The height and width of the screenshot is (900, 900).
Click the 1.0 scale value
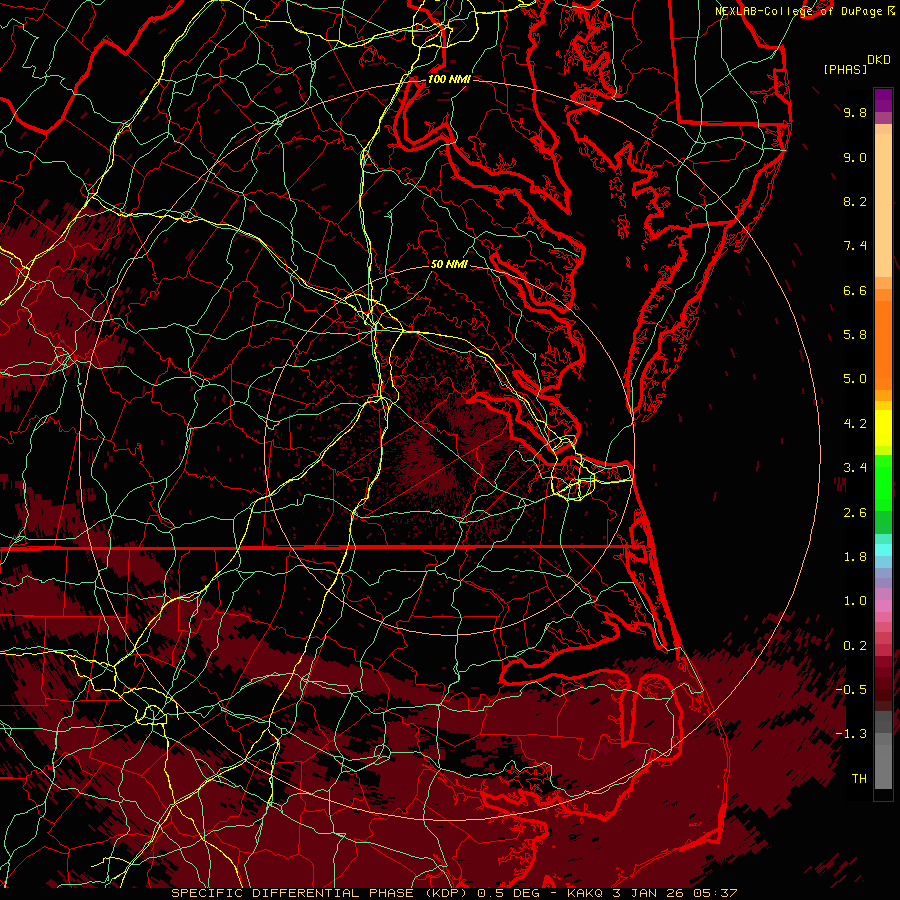[855, 601]
